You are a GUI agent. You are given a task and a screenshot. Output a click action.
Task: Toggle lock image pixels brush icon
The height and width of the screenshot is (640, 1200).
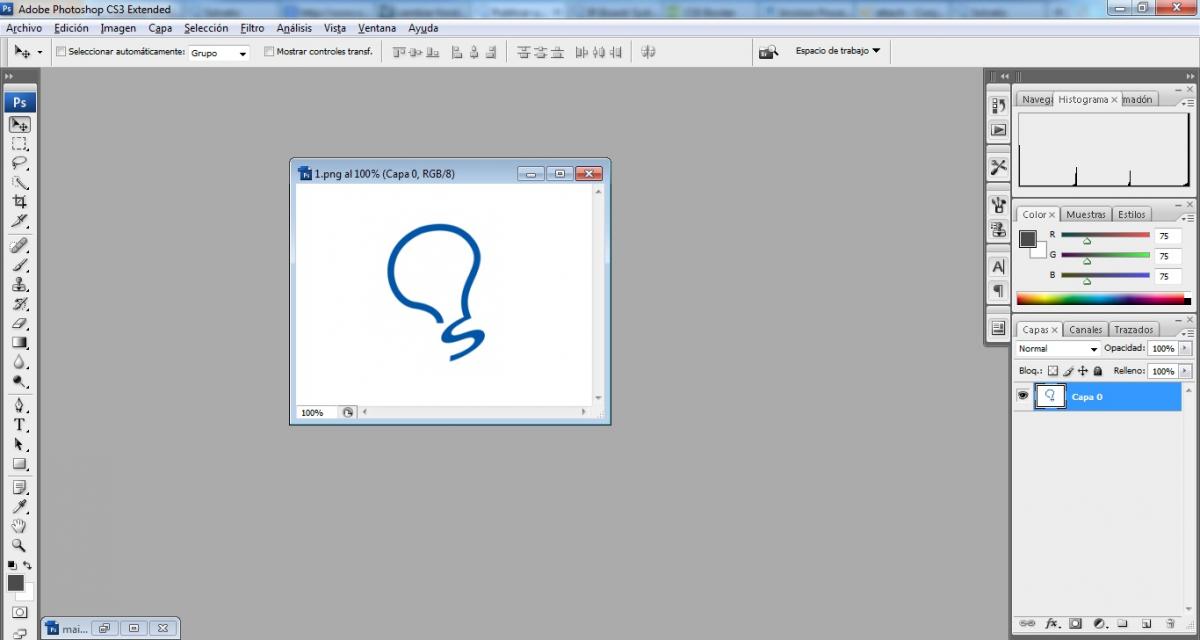click(x=1068, y=371)
